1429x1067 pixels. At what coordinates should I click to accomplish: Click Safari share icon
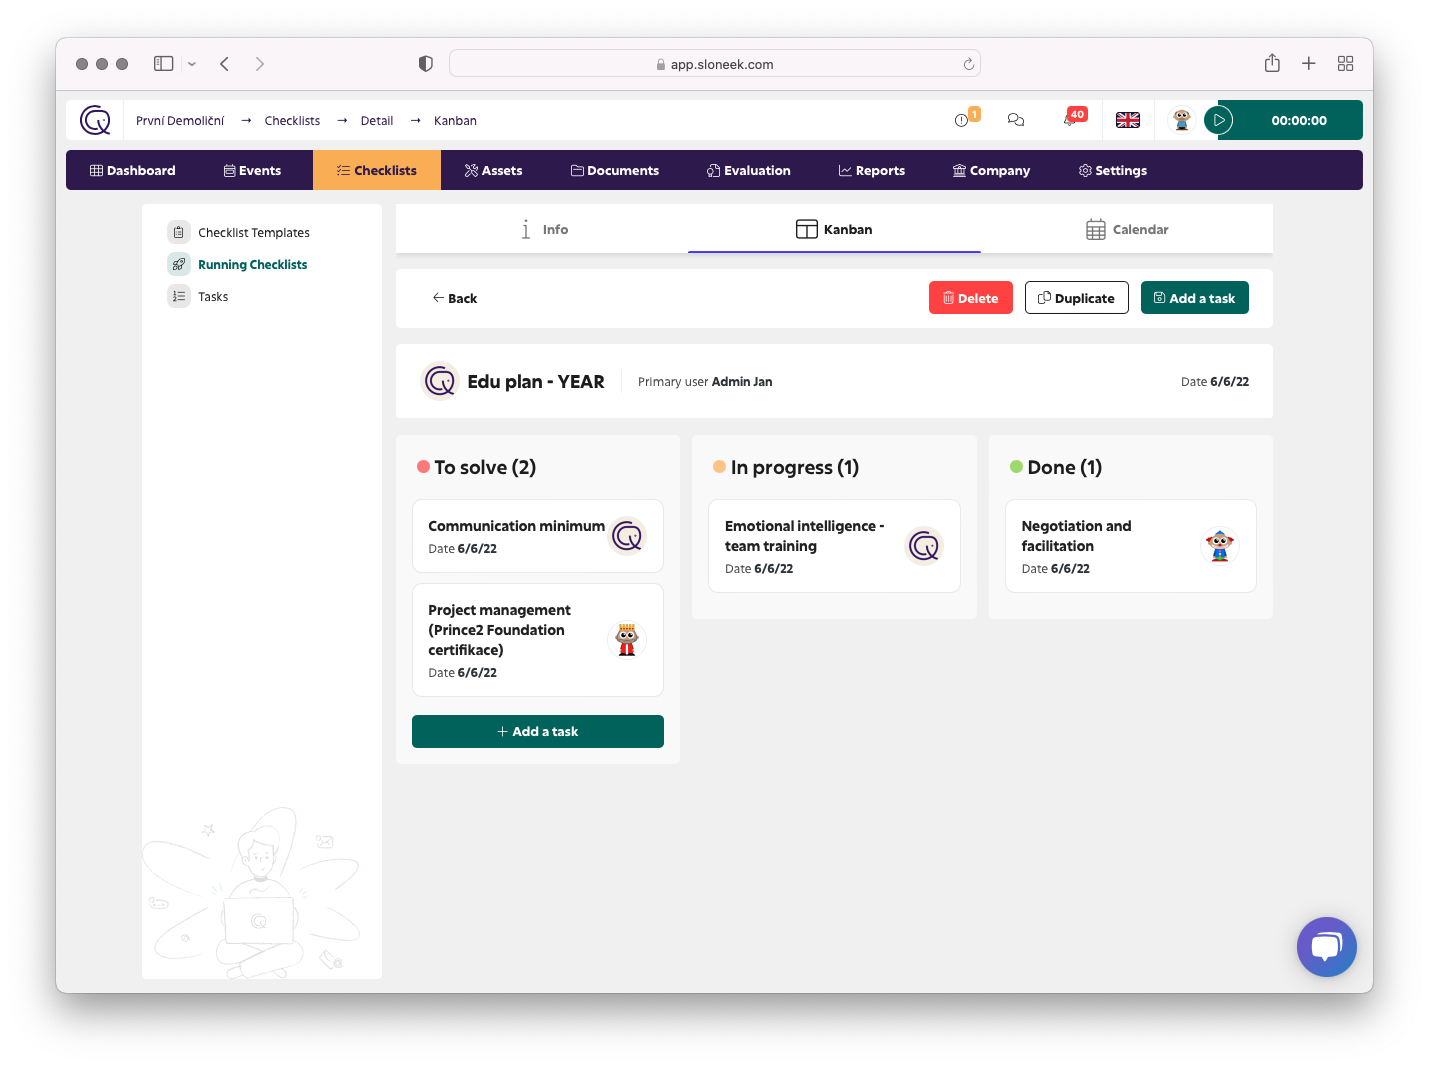coord(1272,63)
